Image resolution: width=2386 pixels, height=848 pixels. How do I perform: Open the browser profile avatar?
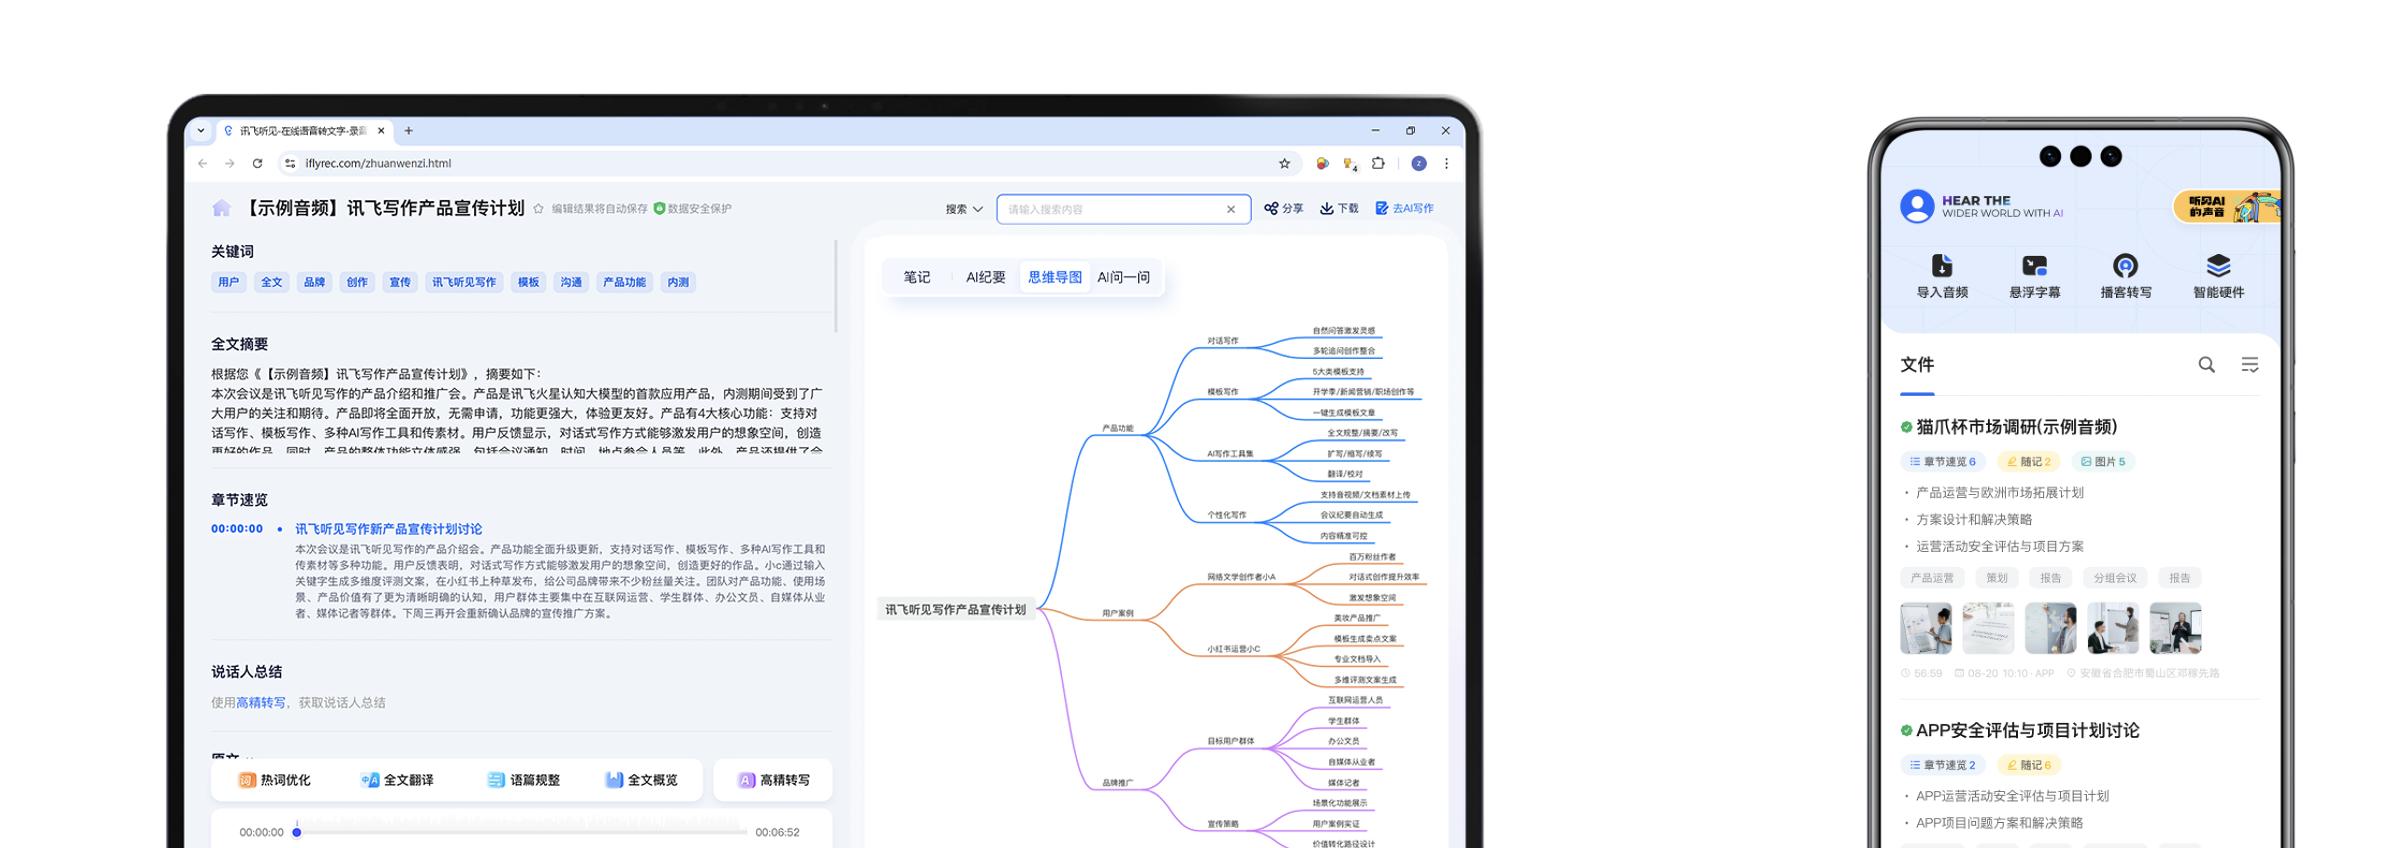(x=1418, y=163)
